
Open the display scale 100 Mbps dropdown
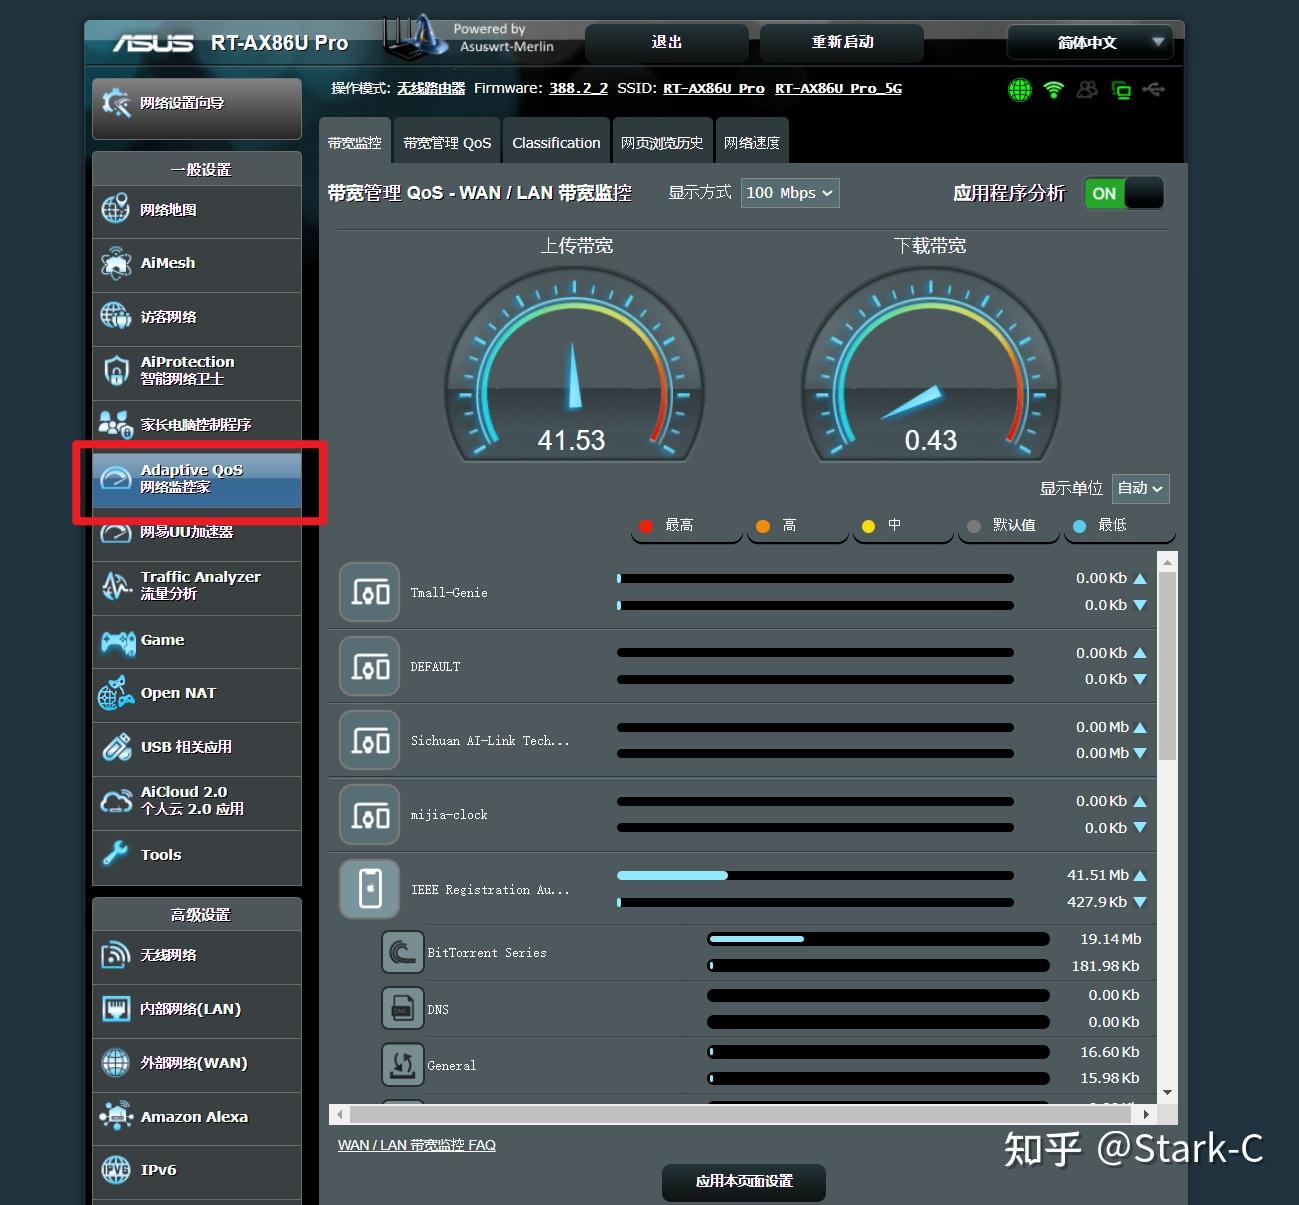point(790,193)
